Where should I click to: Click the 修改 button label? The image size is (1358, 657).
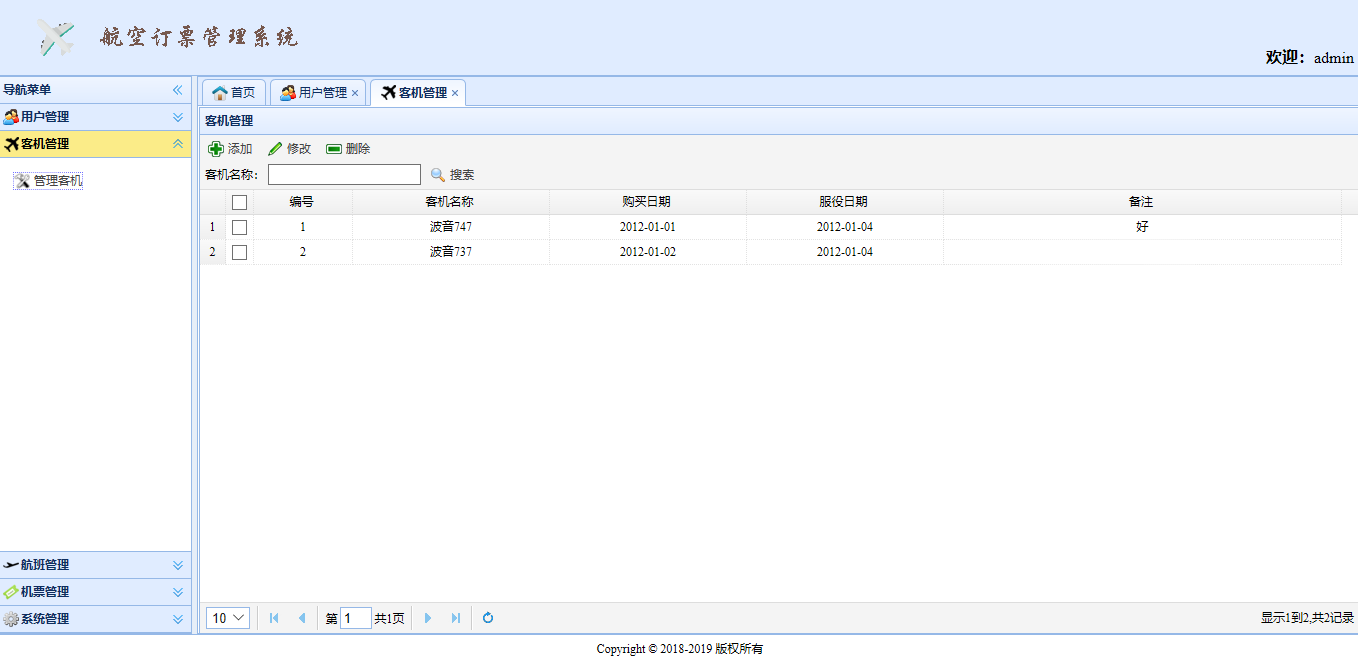(x=299, y=149)
